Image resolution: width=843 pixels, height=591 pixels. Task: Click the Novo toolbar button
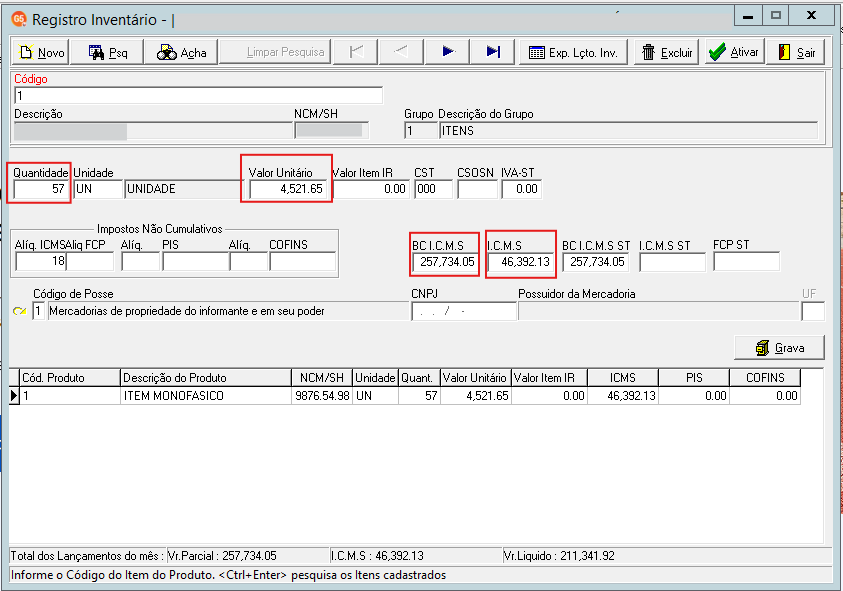pyautogui.click(x=41, y=52)
